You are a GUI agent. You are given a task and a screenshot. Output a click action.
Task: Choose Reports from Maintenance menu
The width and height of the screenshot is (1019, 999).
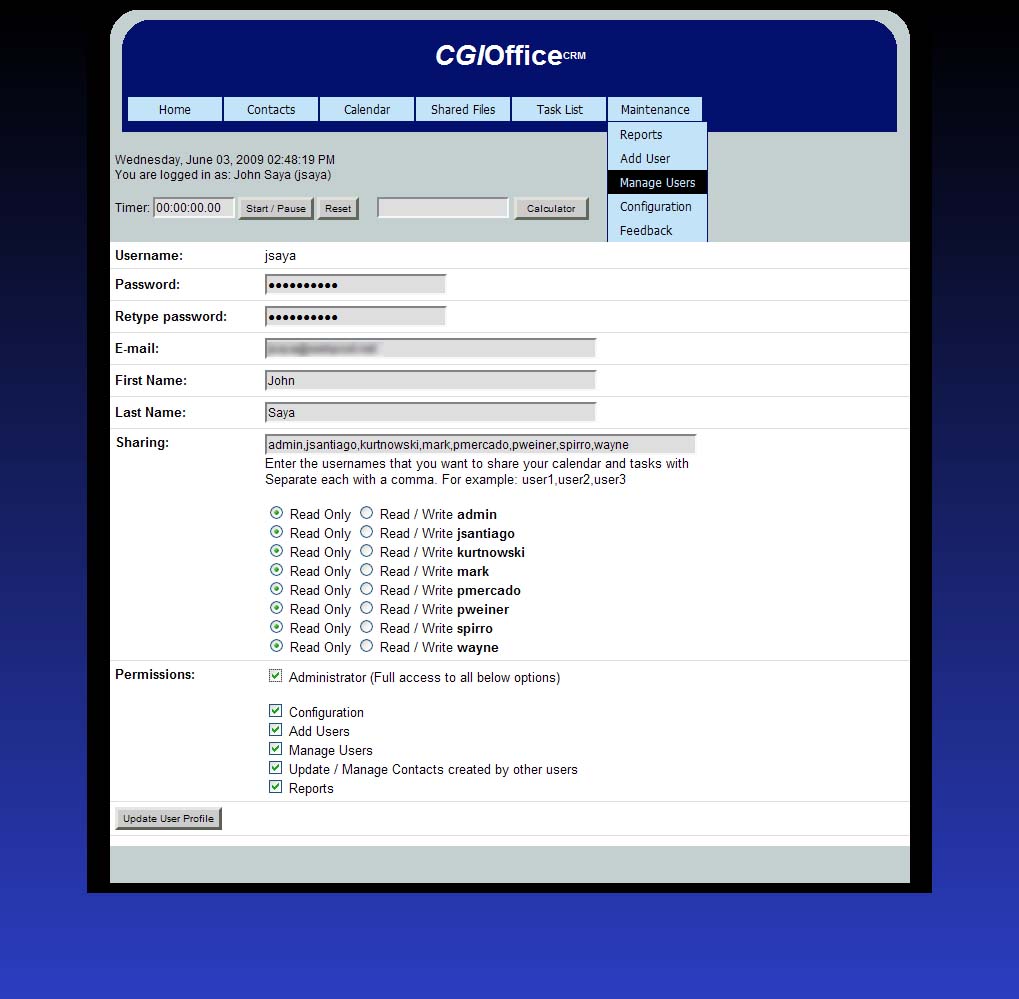coord(657,135)
